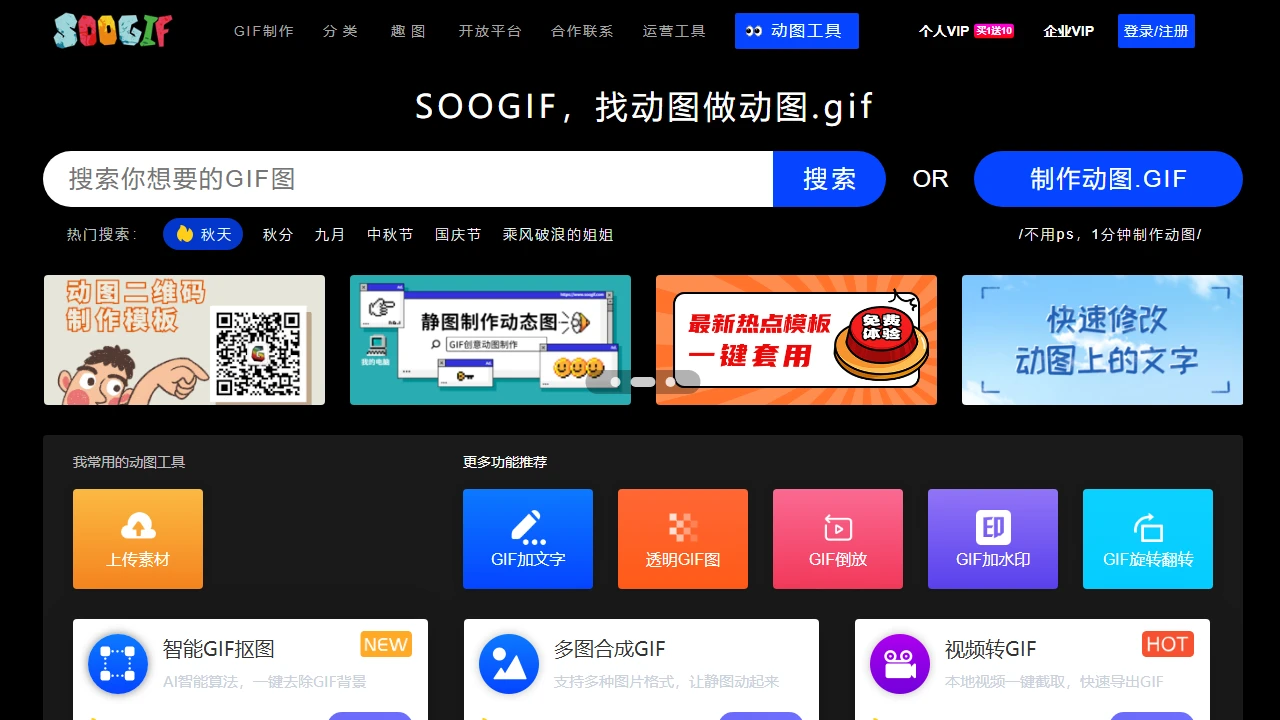The width and height of the screenshot is (1280, 720).
Task: Select the GIF加文字 text tool icon
Action: tap(528, 525)
